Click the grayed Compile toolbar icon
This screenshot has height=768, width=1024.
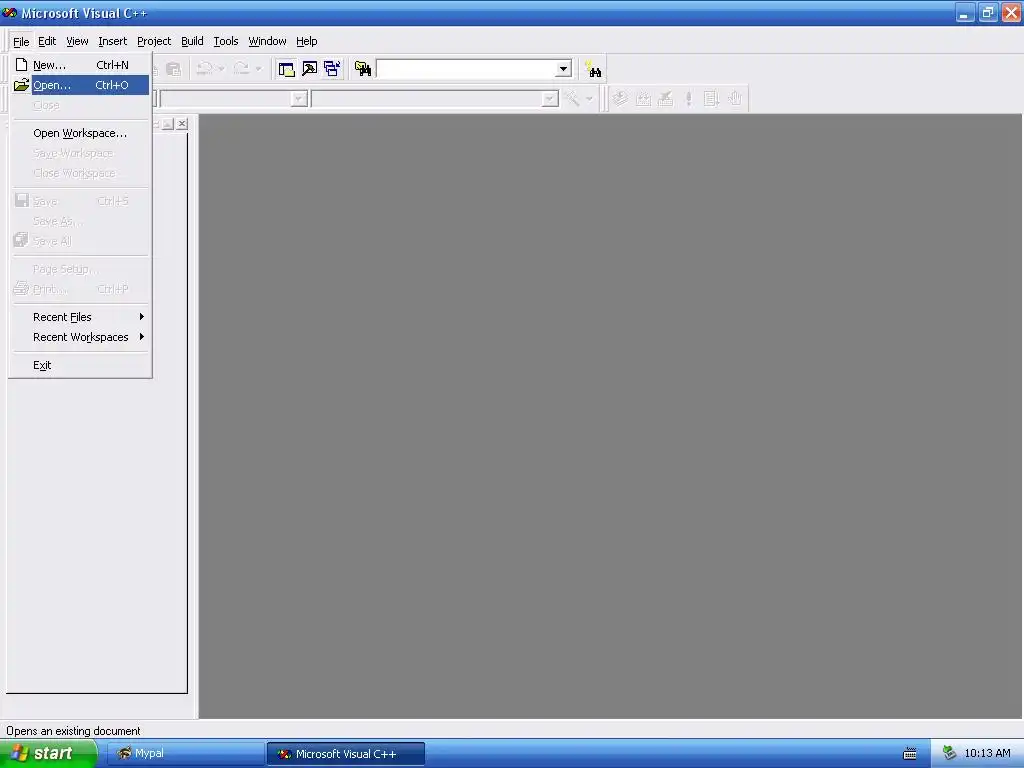(x=620, y=99)
